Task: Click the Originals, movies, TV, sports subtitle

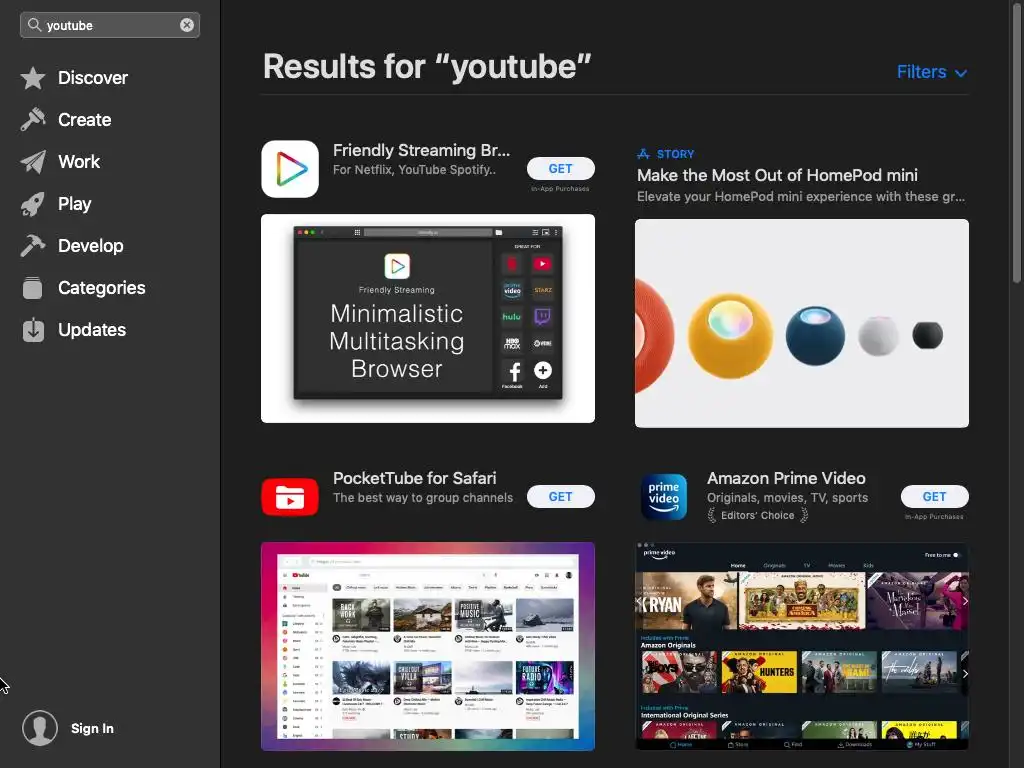Action: coord(787,498)
